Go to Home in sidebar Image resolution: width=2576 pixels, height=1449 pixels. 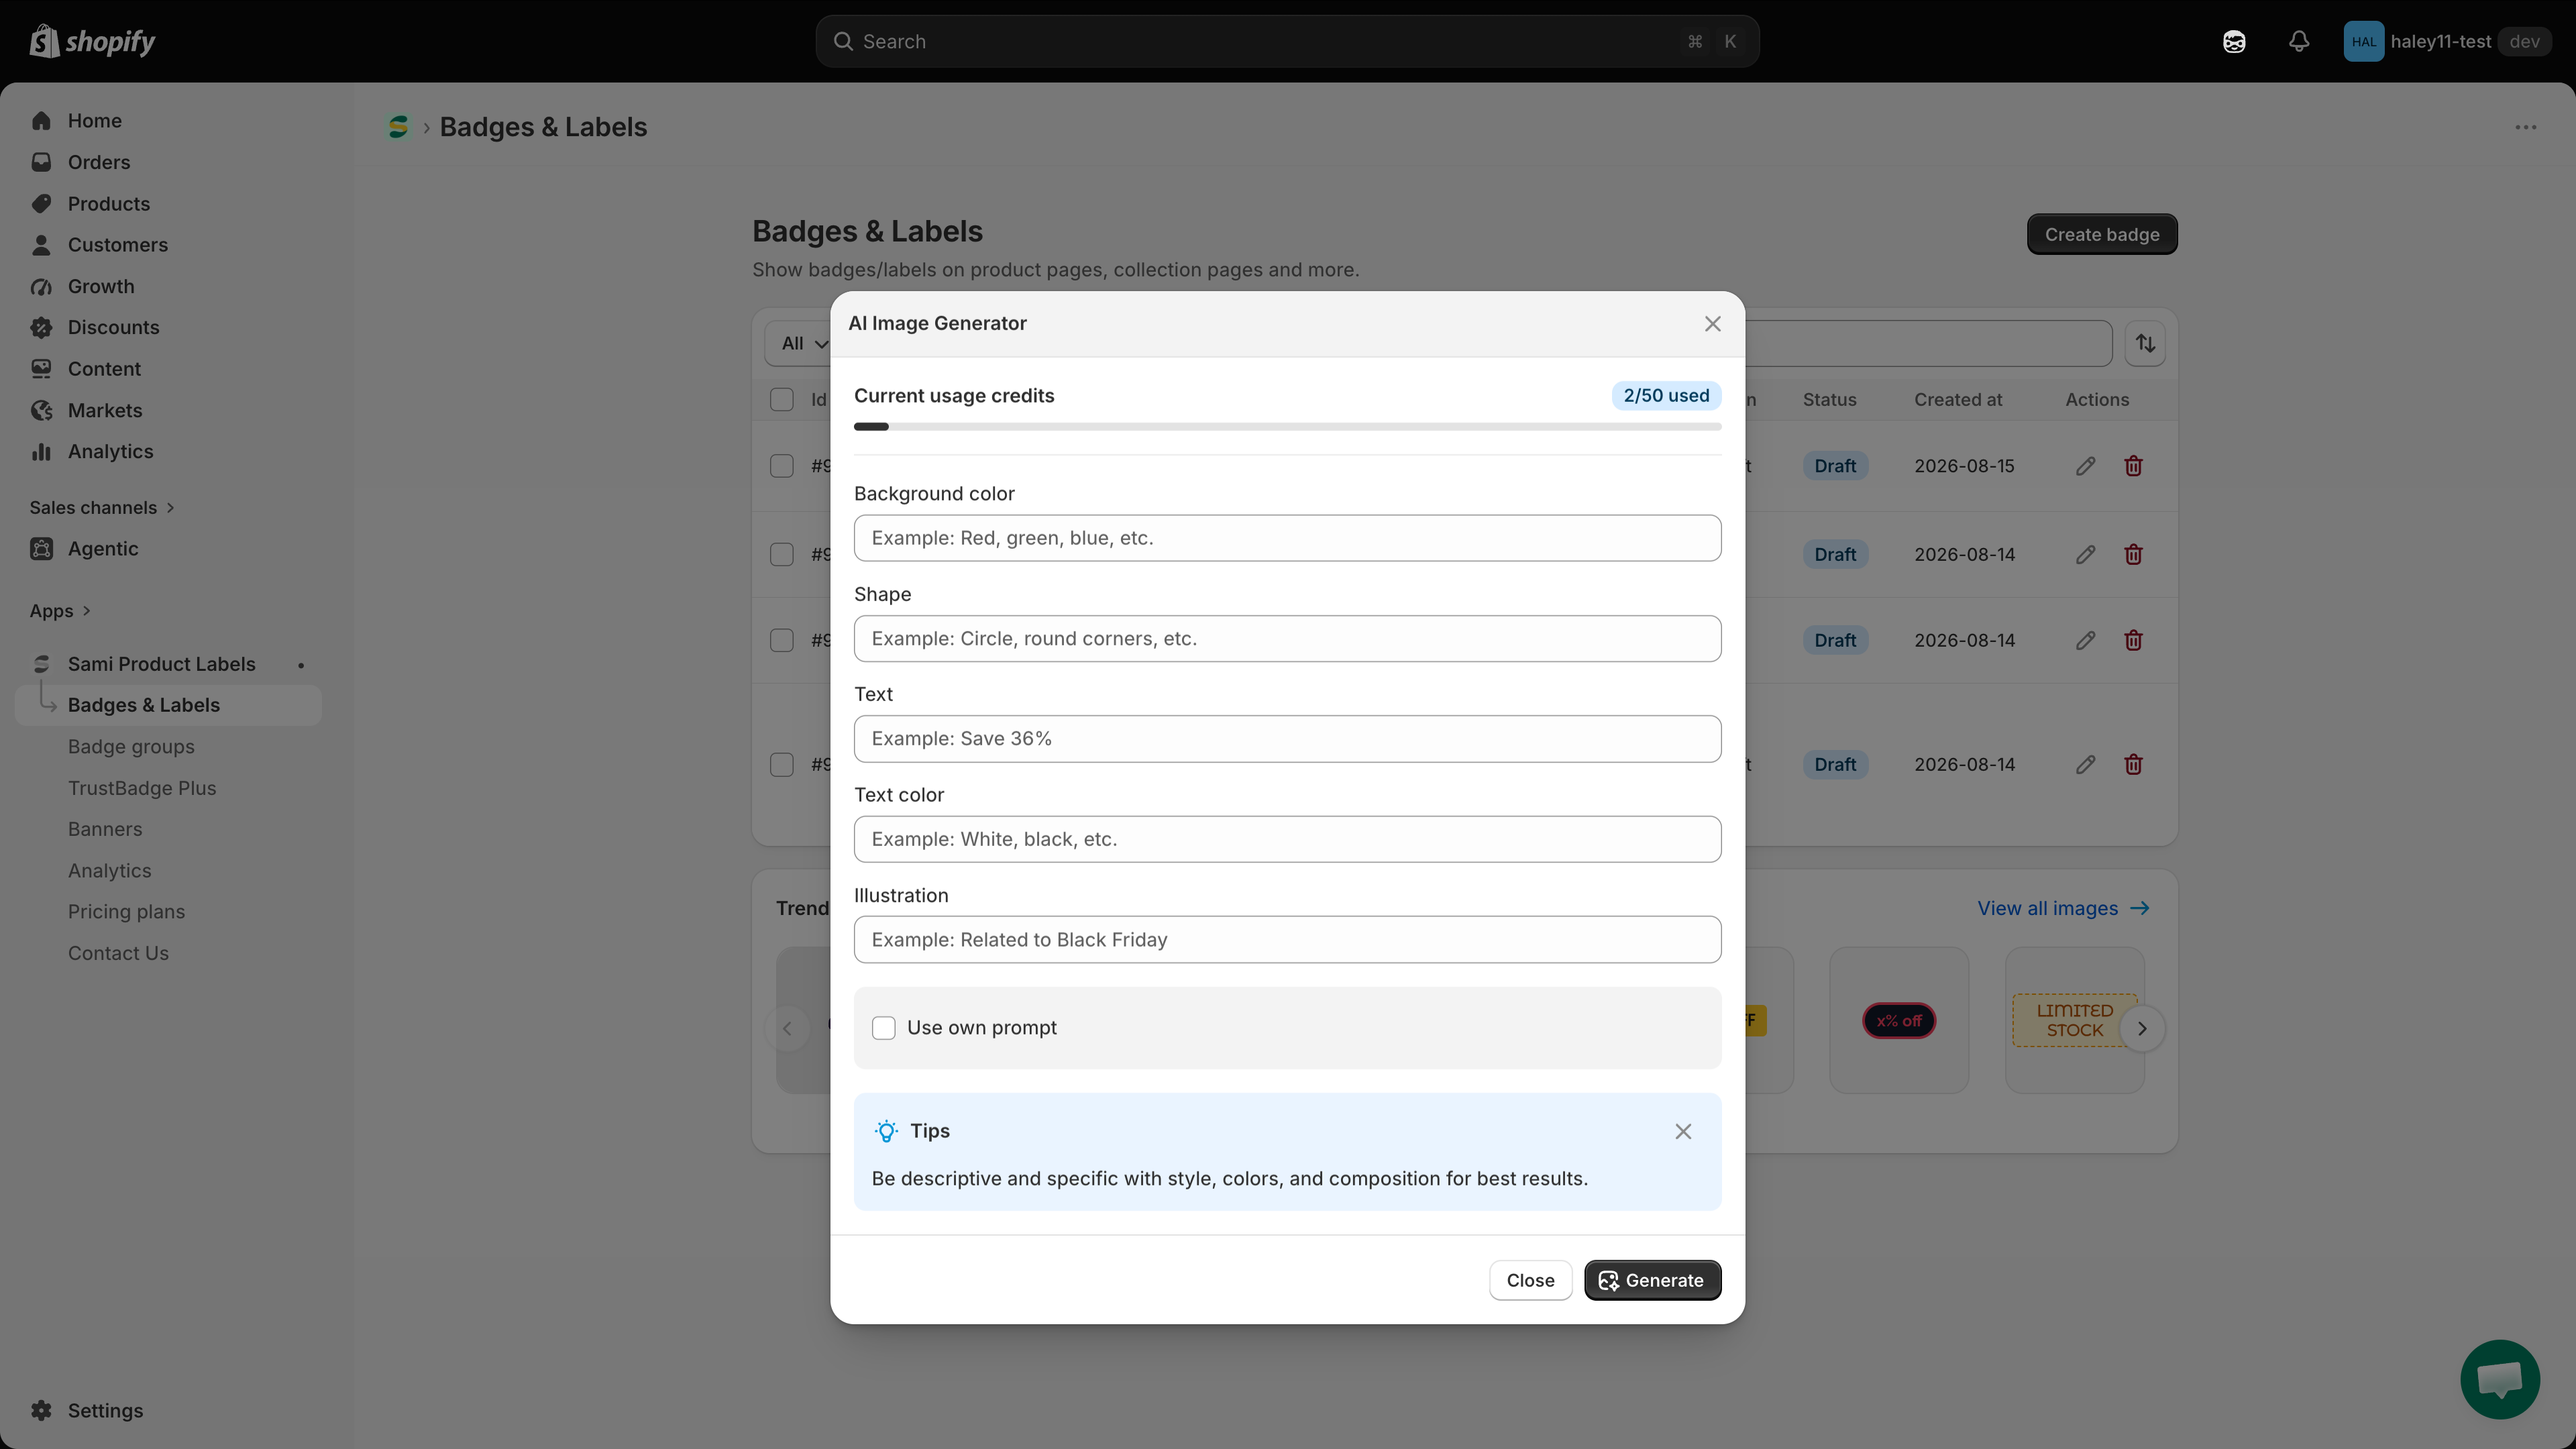pos(94,120)
